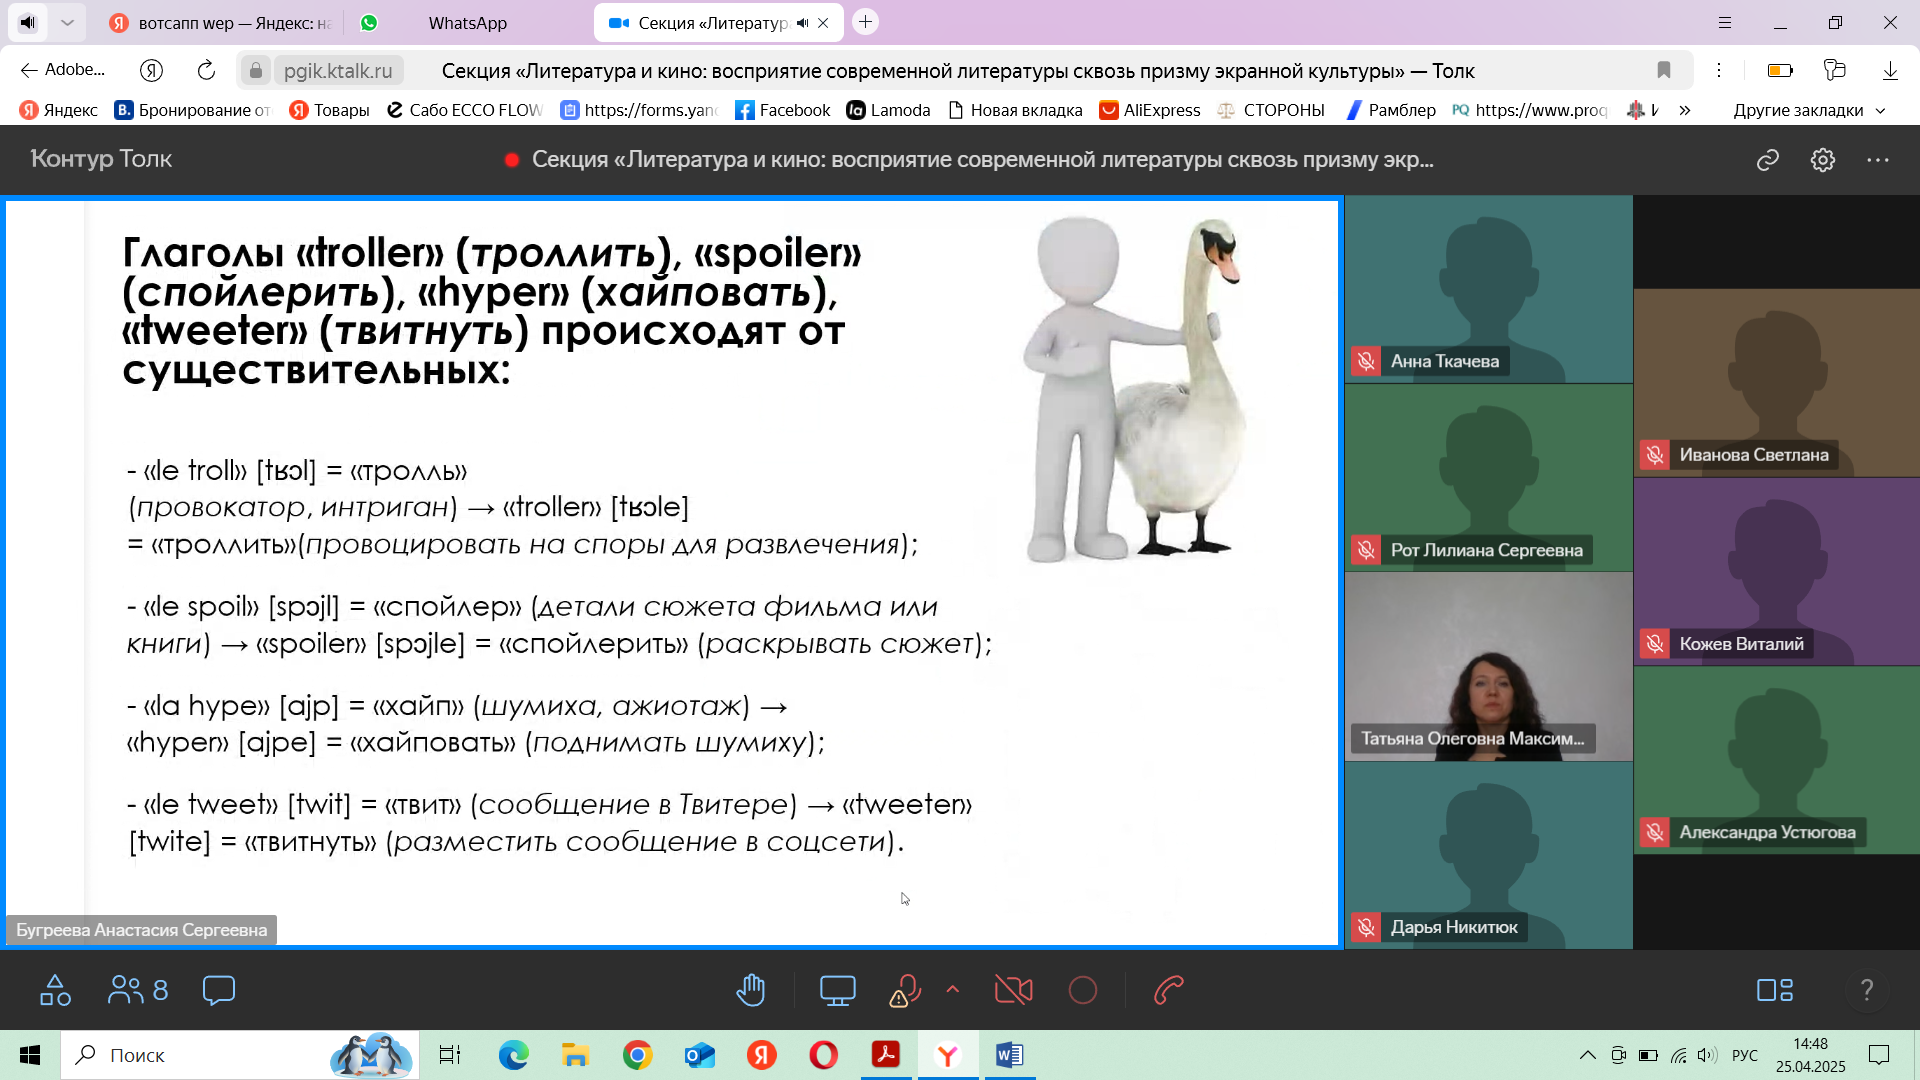Click presenter label Бугреева Анастасия Сергеевна
The height and width of the screenshot is (1080, 1920).
[141, 930]
